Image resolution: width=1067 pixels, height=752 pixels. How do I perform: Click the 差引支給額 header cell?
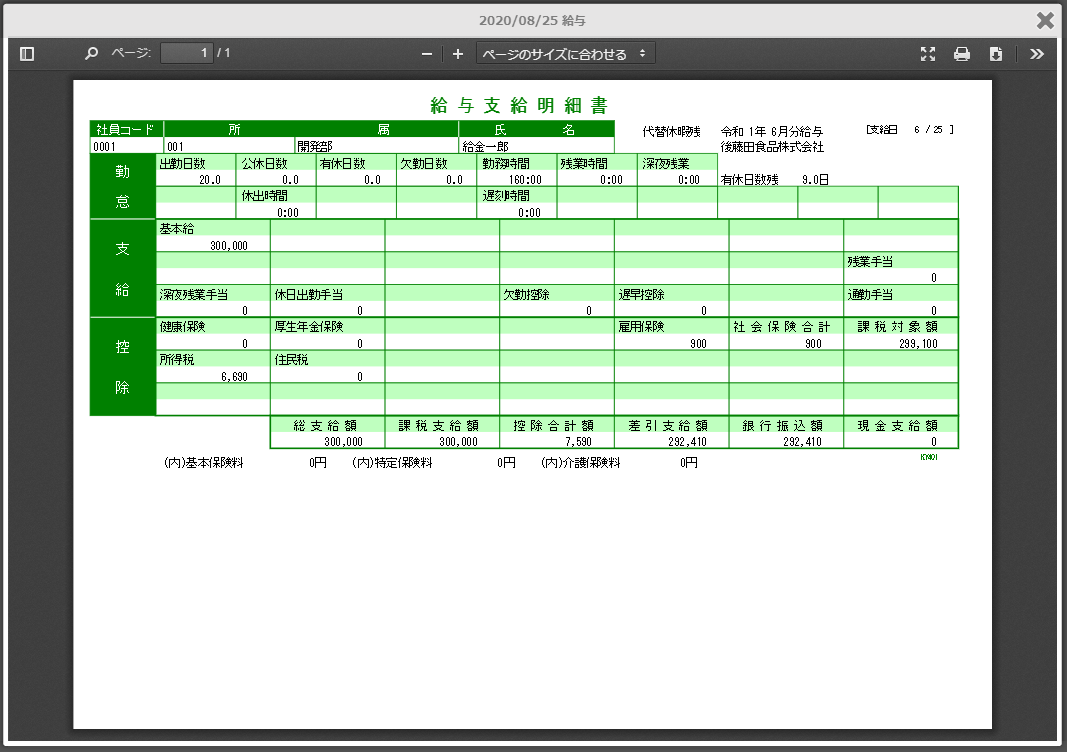pyautogui.click(x=671, y=425)
